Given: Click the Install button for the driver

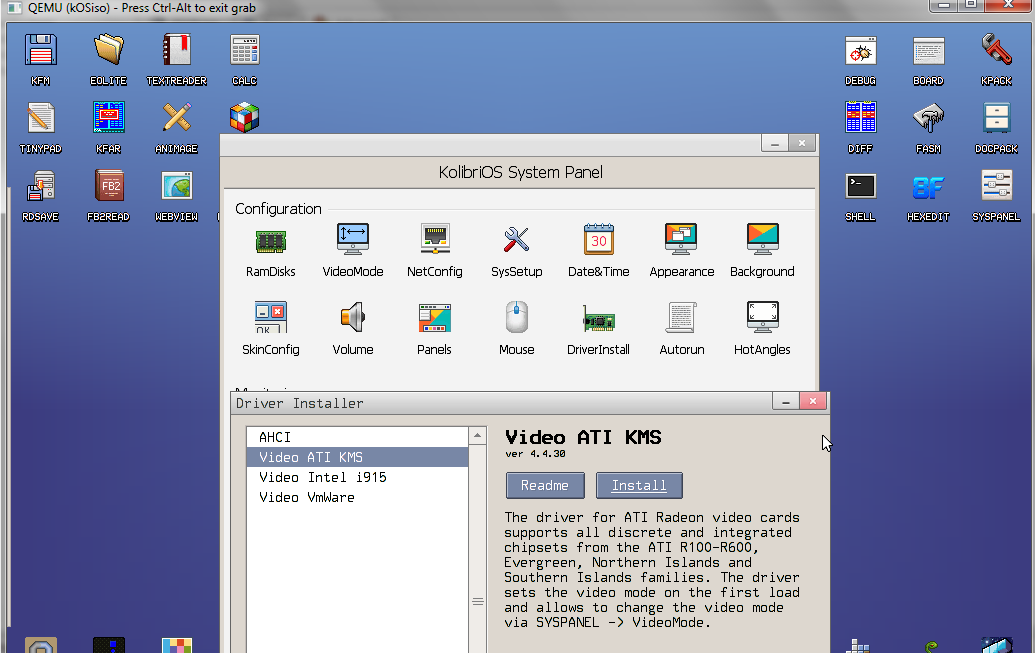Looking at the screenshot, I should pyautogui.click(x=639, y=485).
